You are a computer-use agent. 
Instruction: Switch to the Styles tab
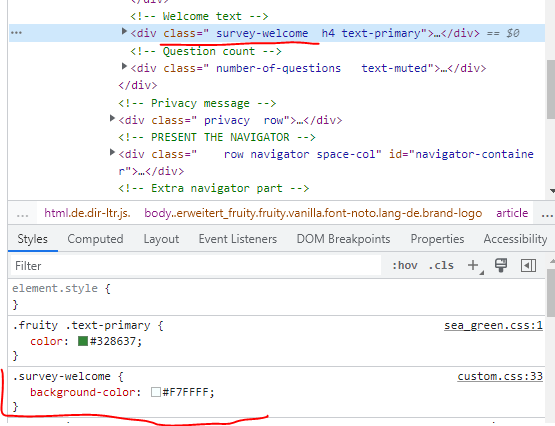(x=33, y=239)
